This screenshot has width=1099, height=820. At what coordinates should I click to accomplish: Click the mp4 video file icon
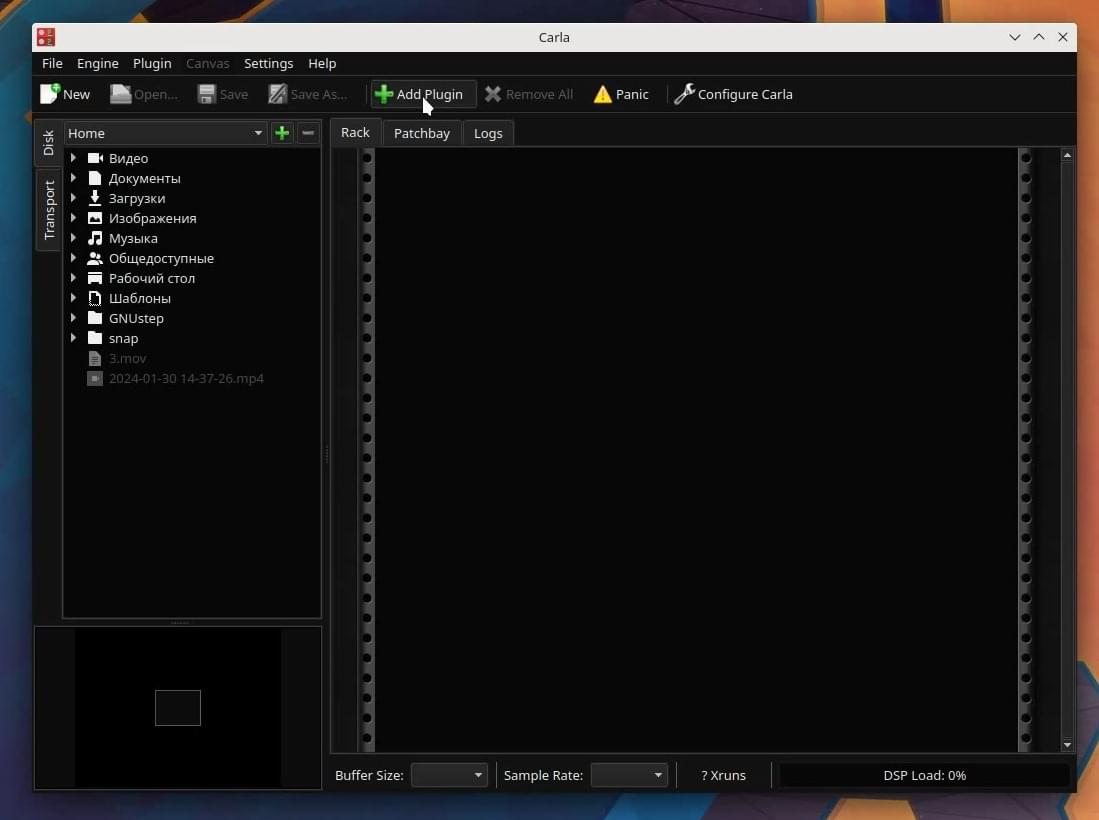pos(95,378)
